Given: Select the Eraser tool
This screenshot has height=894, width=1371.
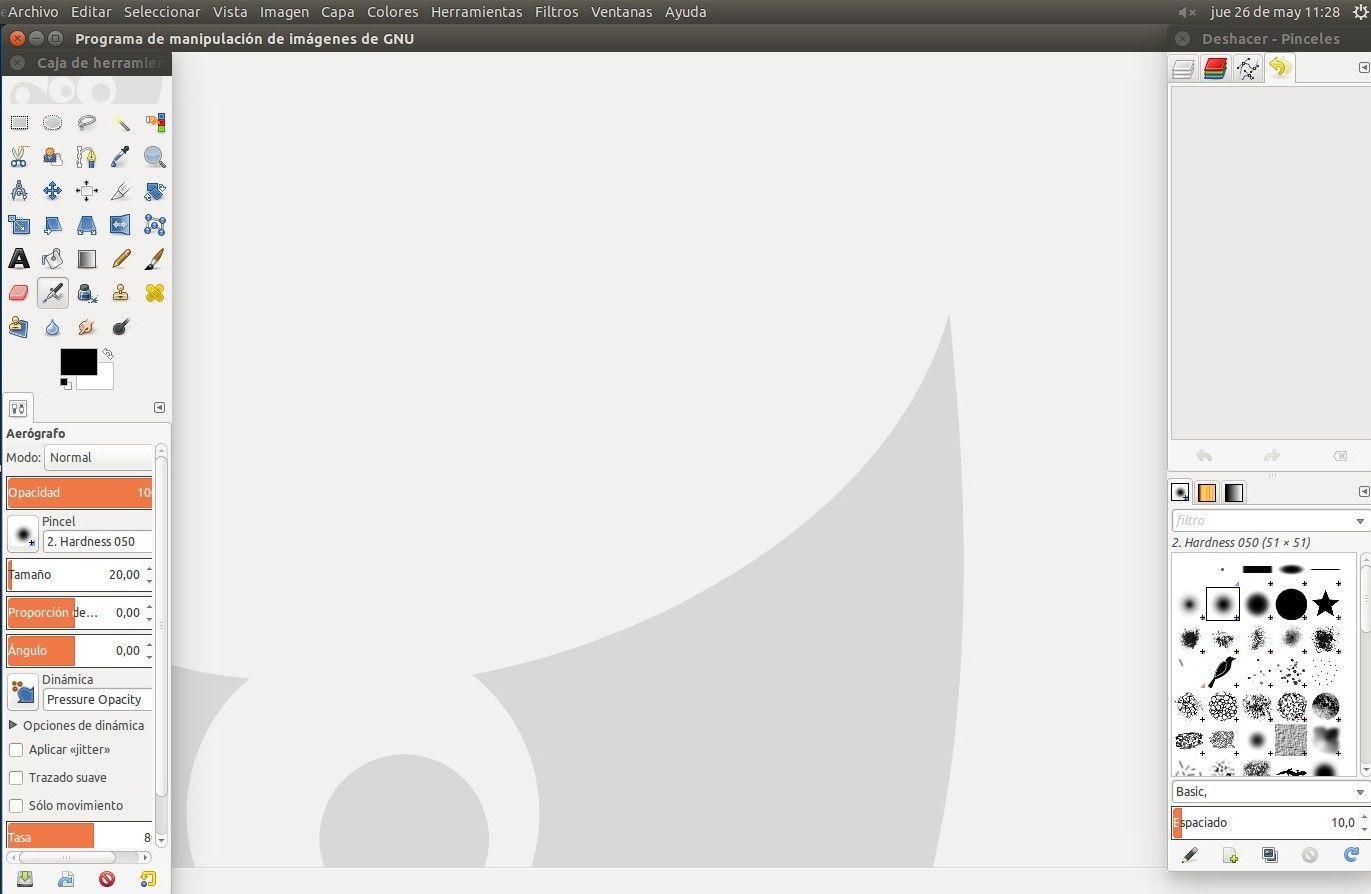Looking at the screenshot, I should click(x=19, y=293).
